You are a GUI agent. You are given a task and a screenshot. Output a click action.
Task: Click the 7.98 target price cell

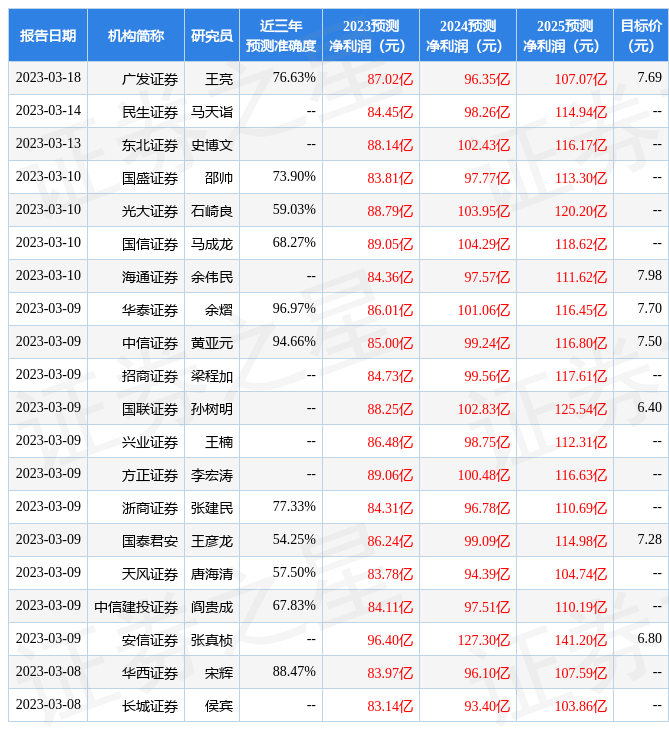(x=649, y=275)
